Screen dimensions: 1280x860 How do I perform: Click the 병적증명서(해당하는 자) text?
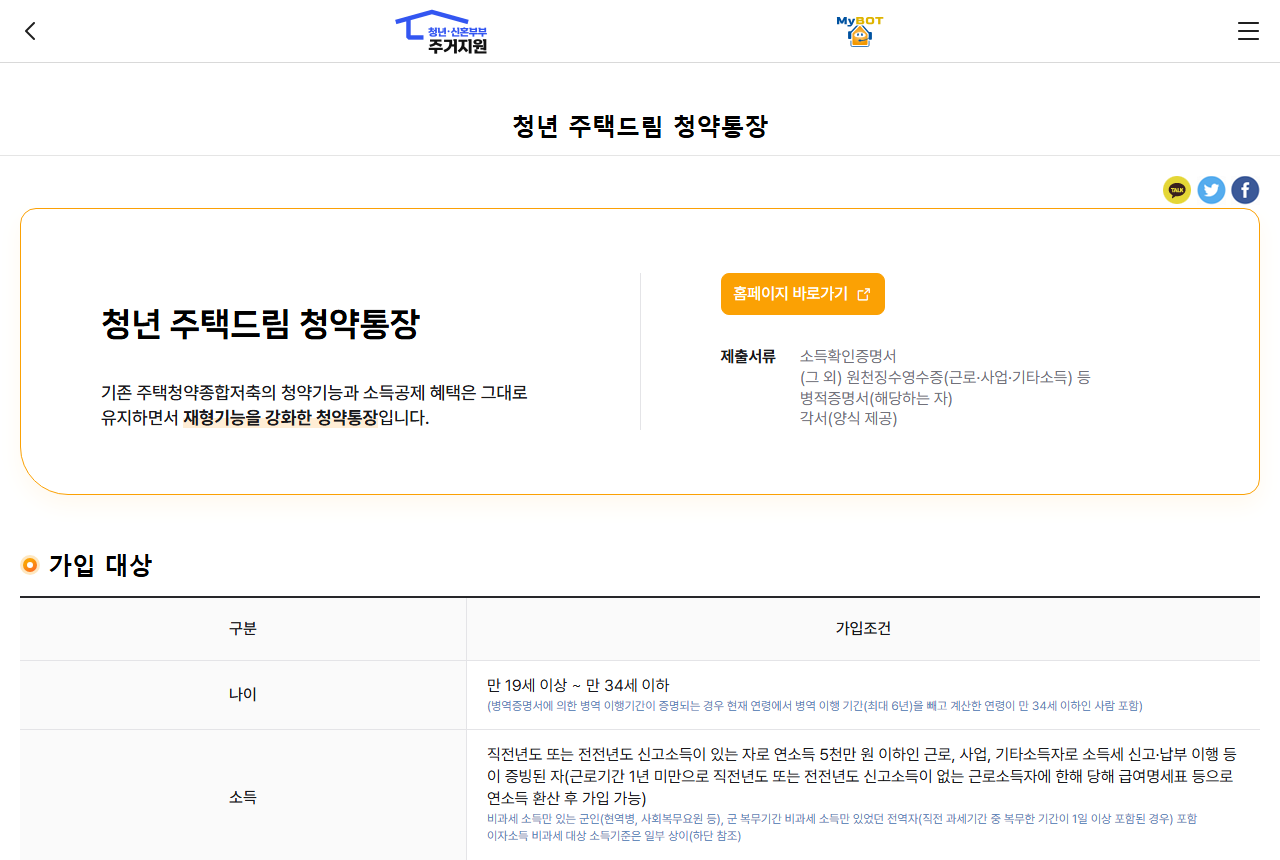[x=876, y=398]
